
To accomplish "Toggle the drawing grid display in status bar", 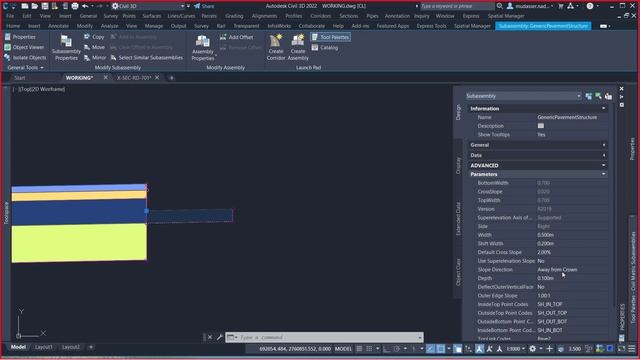I will click(359, 349).
